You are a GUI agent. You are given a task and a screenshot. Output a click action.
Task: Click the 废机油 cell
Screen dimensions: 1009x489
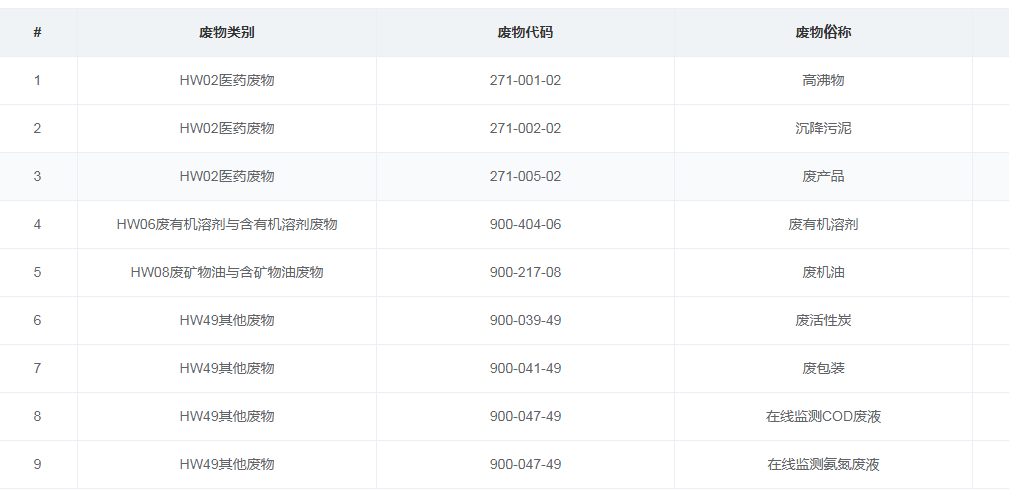click(x=823, y=272)
